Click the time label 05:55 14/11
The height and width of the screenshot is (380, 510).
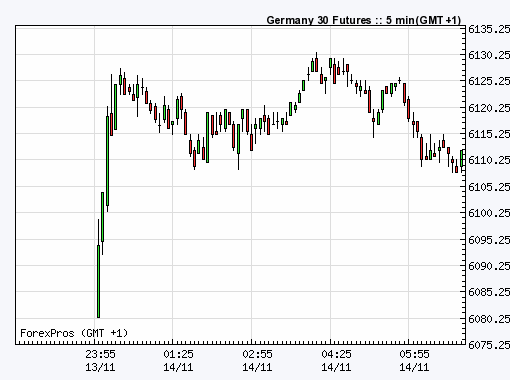[x=414, y=361]
